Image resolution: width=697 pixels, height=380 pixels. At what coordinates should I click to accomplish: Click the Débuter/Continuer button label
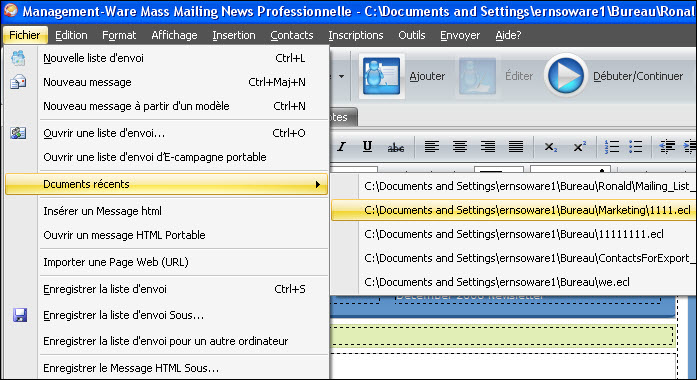tap(638, 76)
